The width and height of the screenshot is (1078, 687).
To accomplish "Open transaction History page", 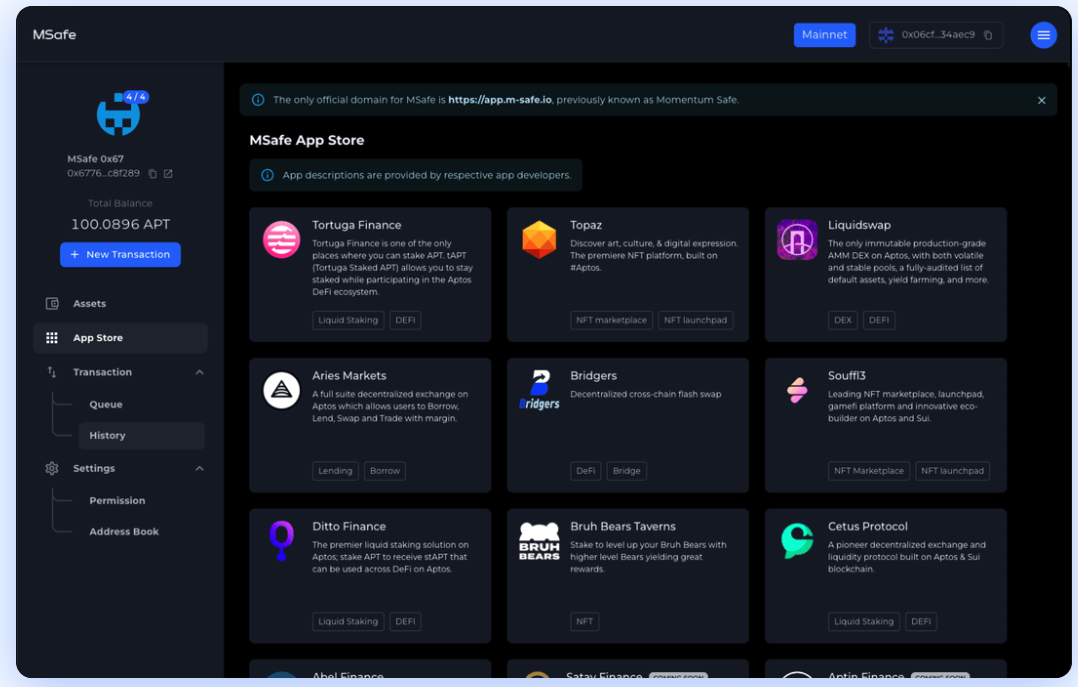I will point(107,436).
